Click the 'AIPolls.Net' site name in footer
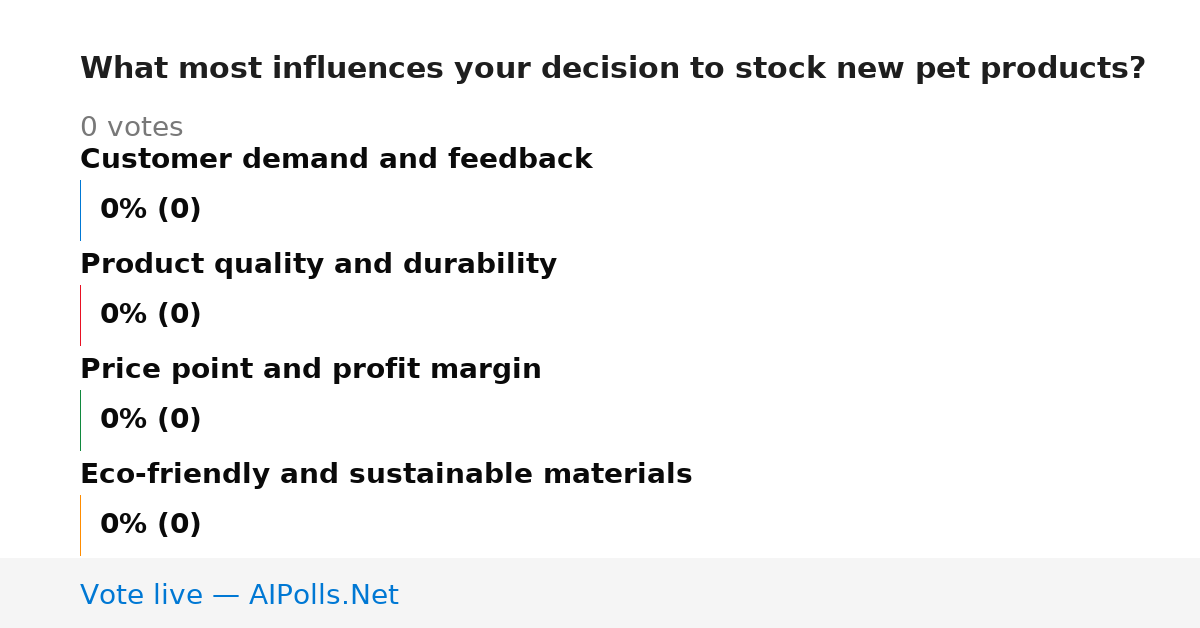 click(323, 596)
